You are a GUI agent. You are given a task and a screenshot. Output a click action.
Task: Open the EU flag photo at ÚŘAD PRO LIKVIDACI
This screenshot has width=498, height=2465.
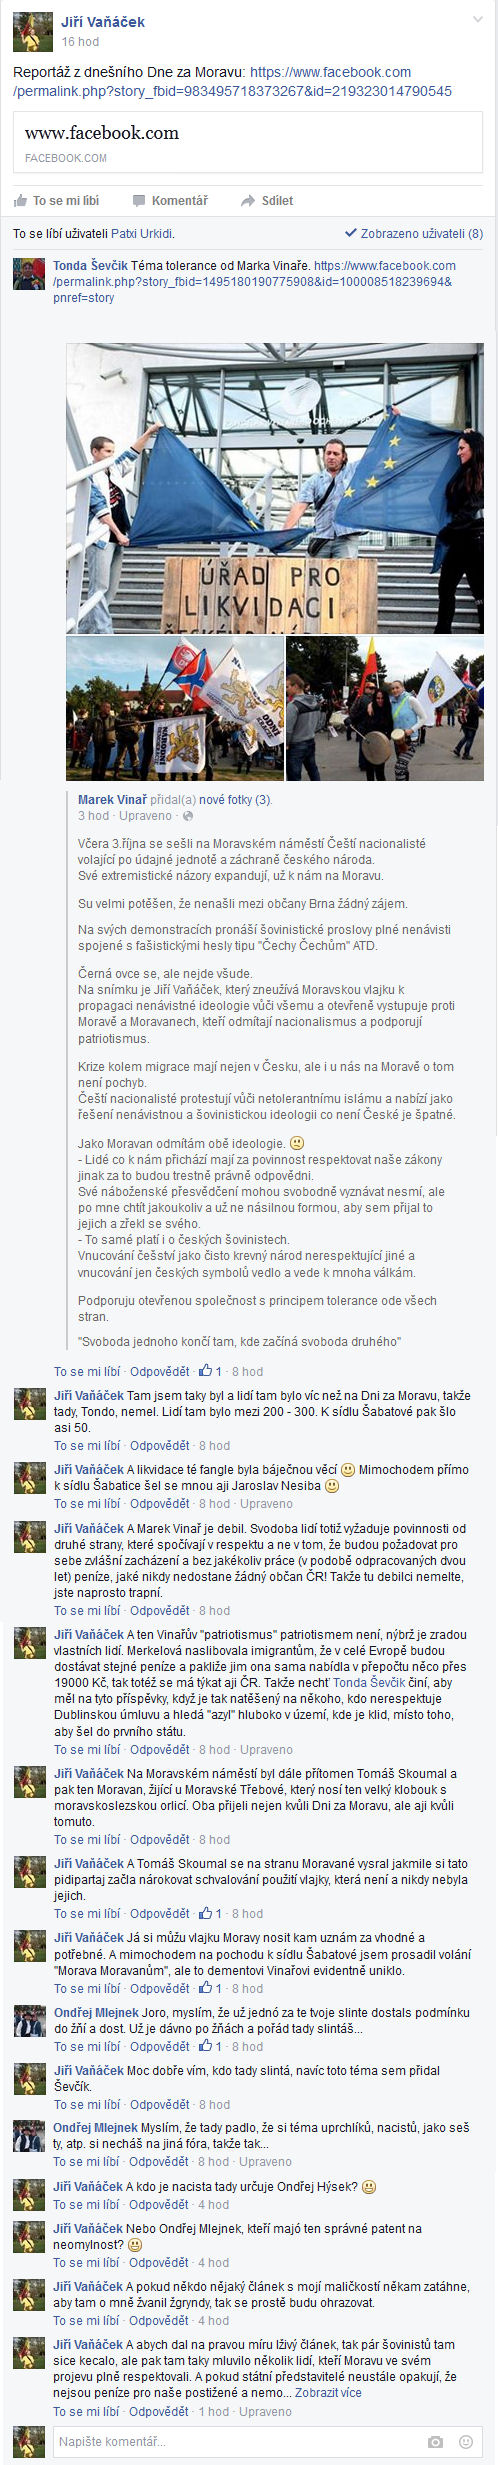275,488
